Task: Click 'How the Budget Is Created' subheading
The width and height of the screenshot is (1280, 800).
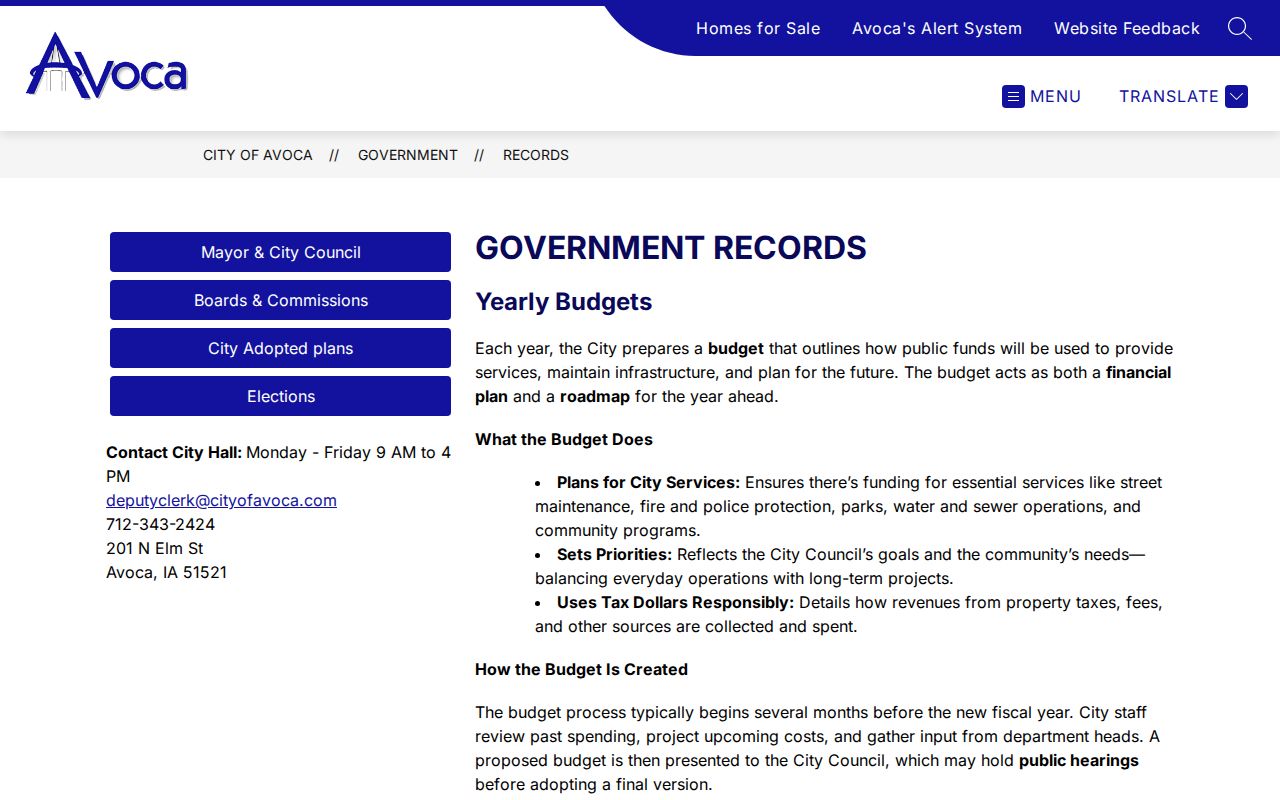Action: 581,669
